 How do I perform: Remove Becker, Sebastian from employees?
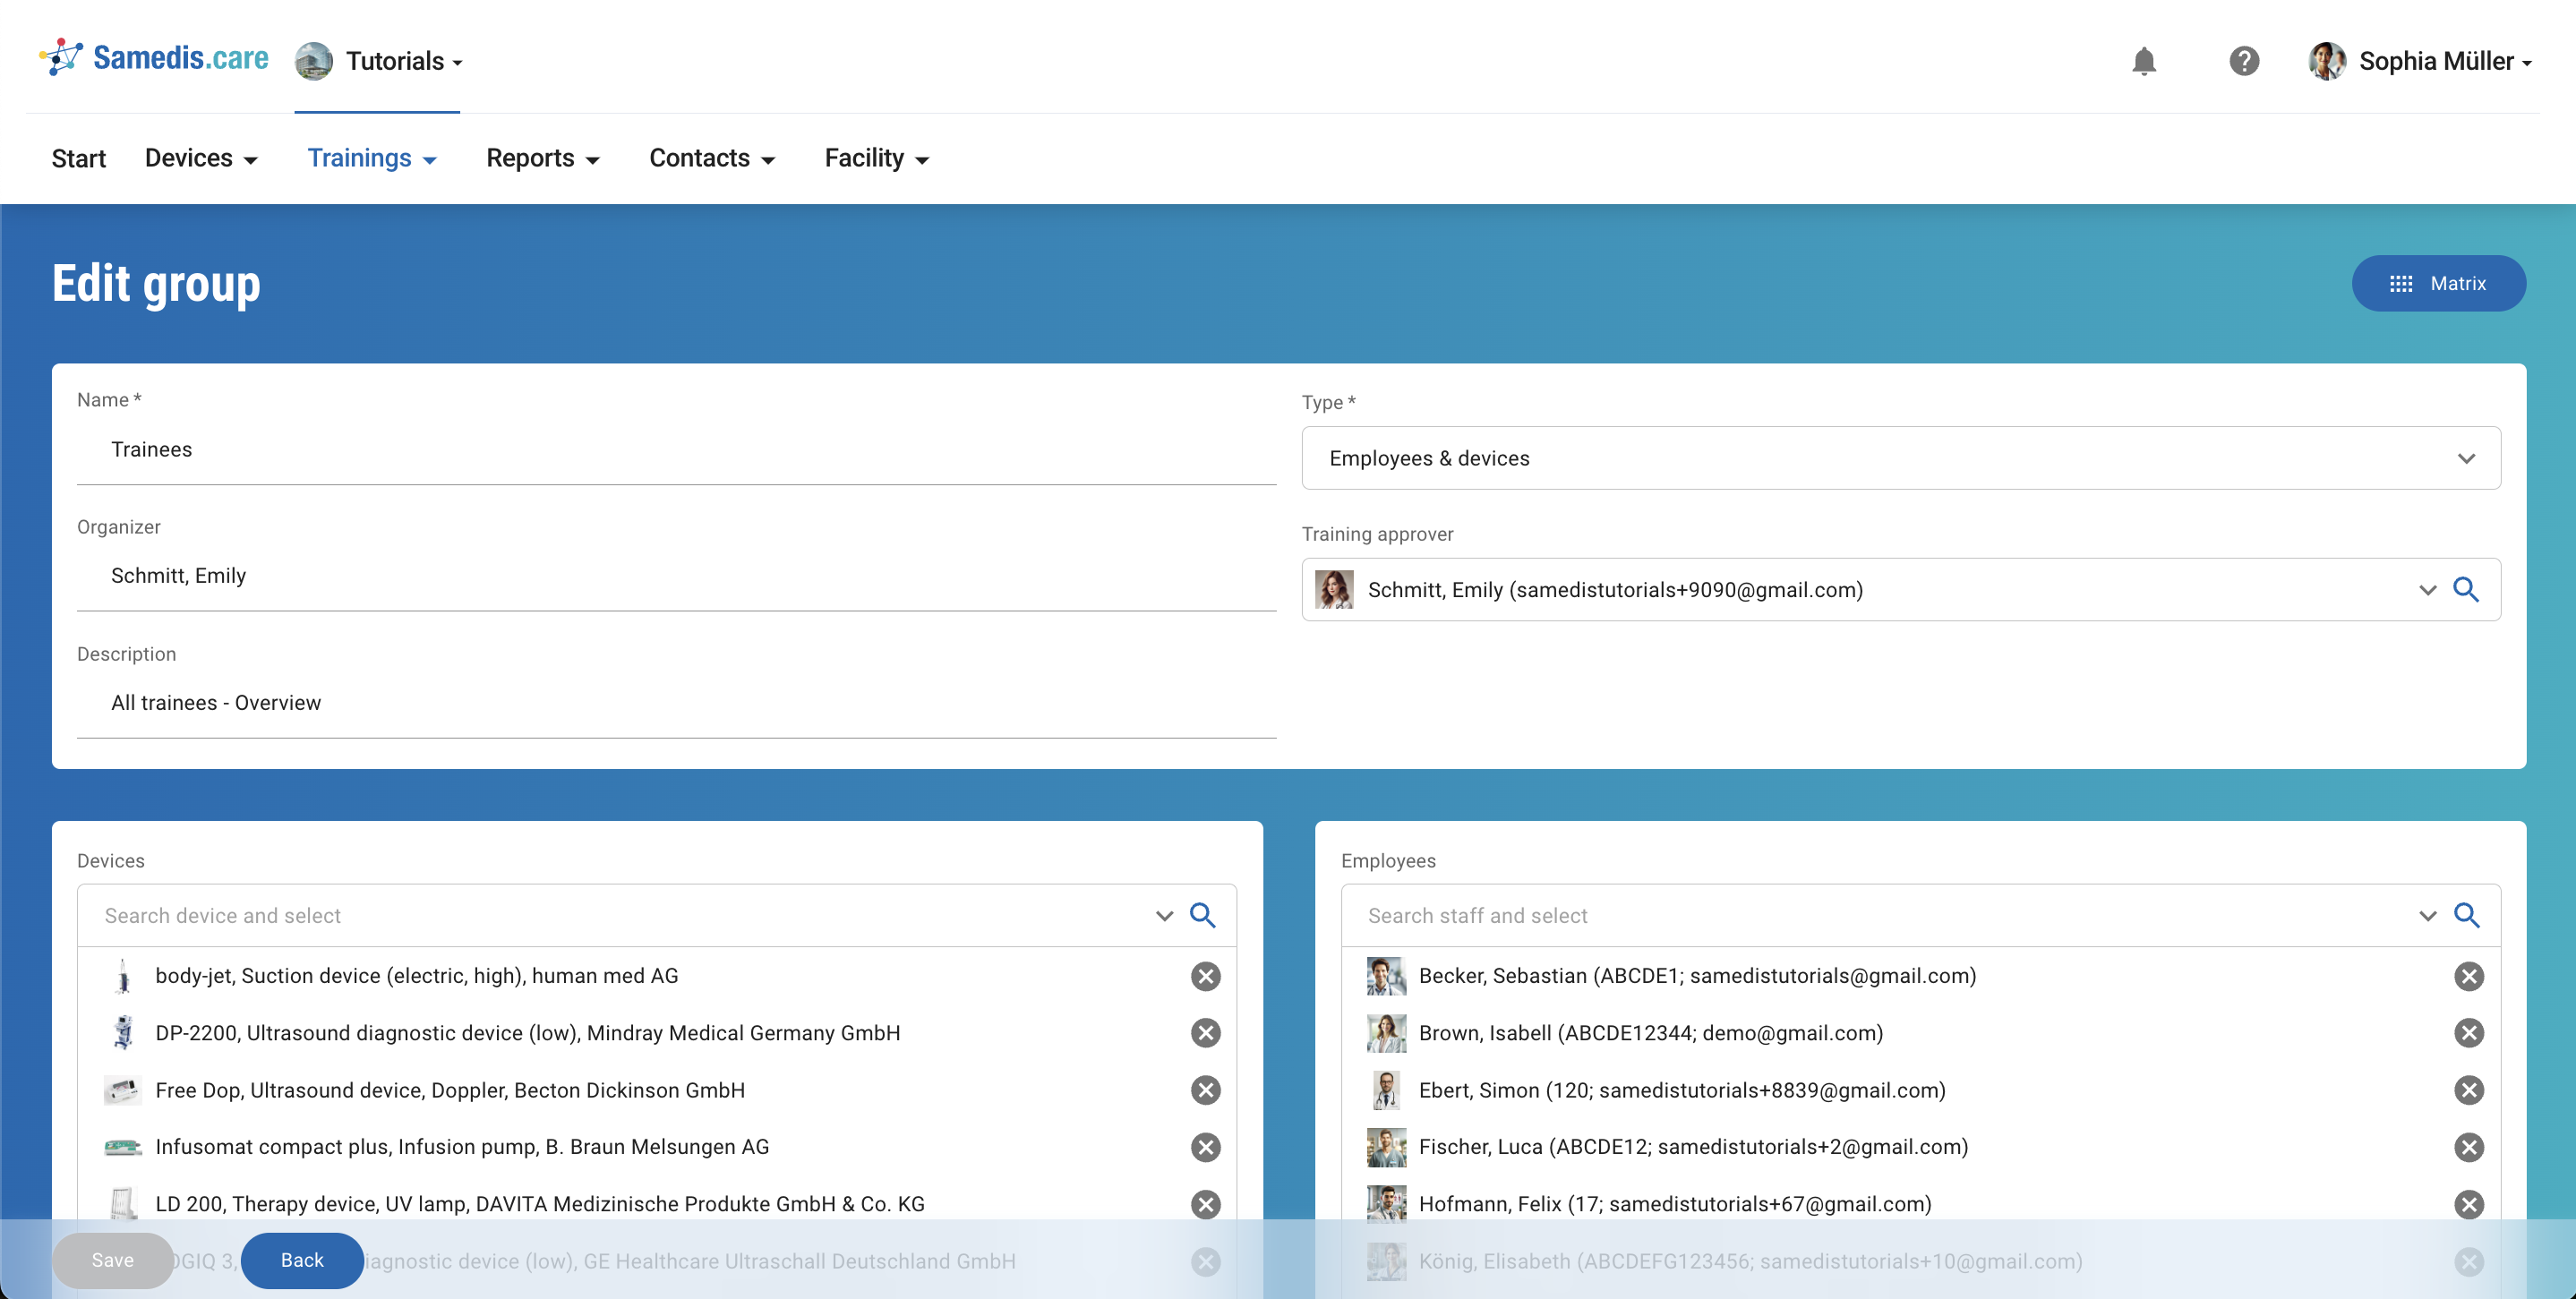(2469, 976)
